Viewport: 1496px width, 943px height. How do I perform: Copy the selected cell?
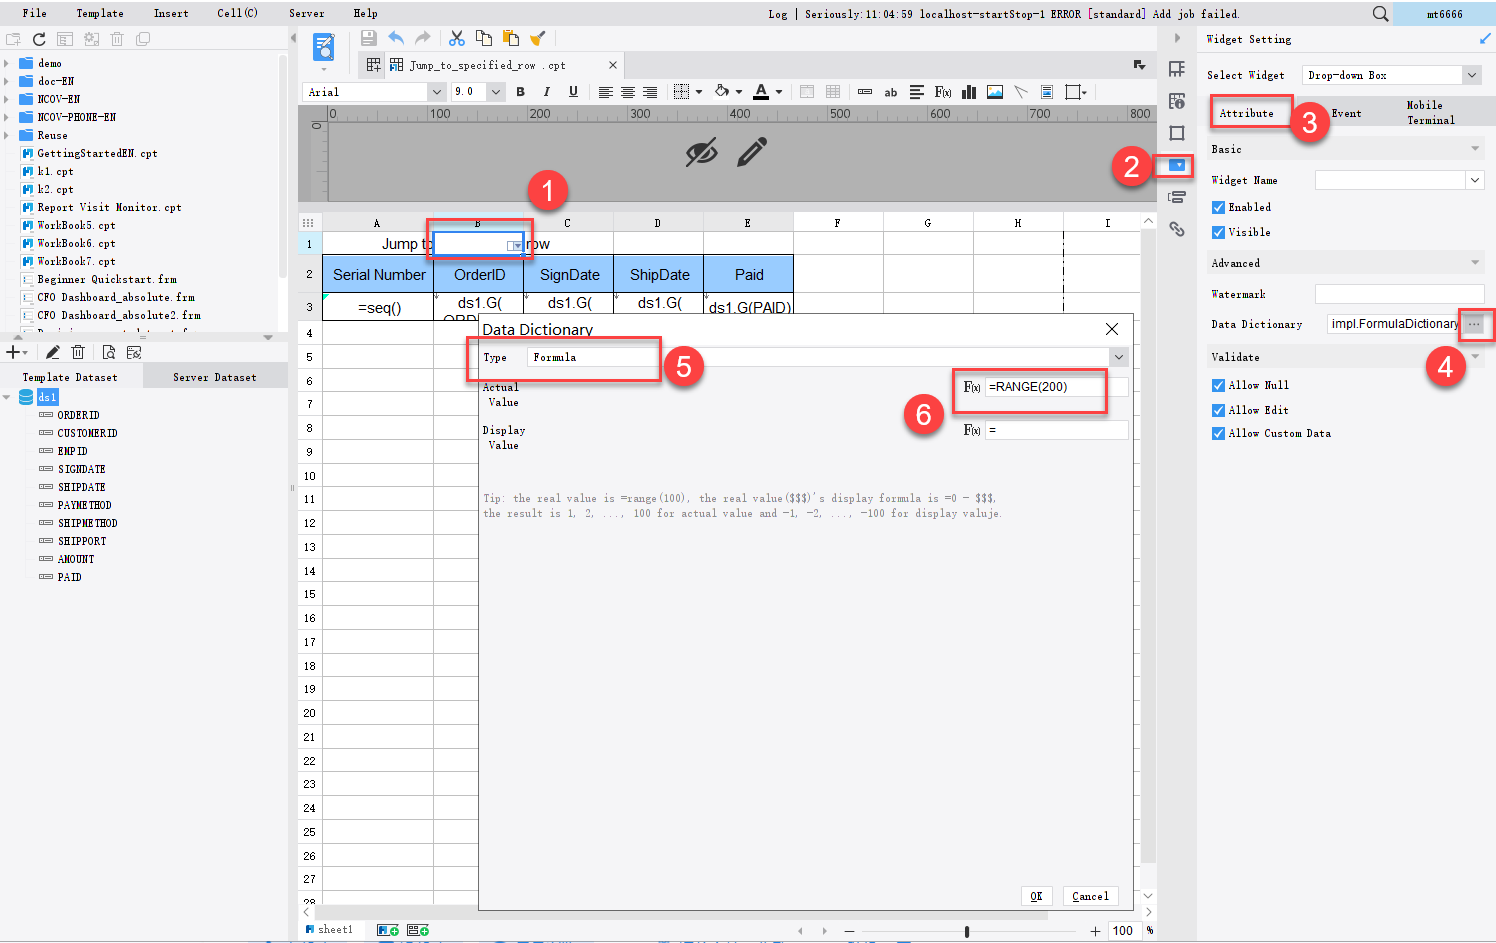pos(484,38)
